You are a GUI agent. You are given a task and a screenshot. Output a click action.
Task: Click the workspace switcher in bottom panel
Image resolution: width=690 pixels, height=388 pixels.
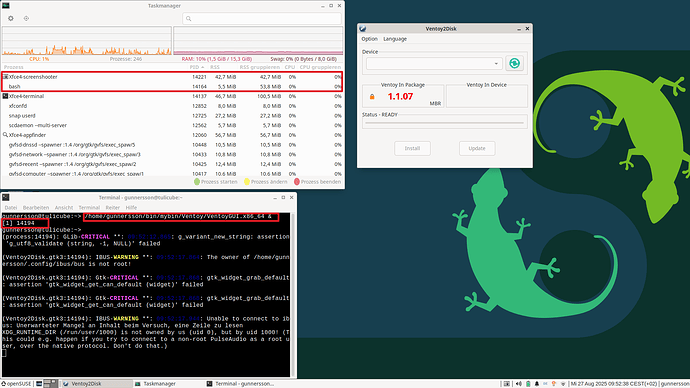coord(51,384)
